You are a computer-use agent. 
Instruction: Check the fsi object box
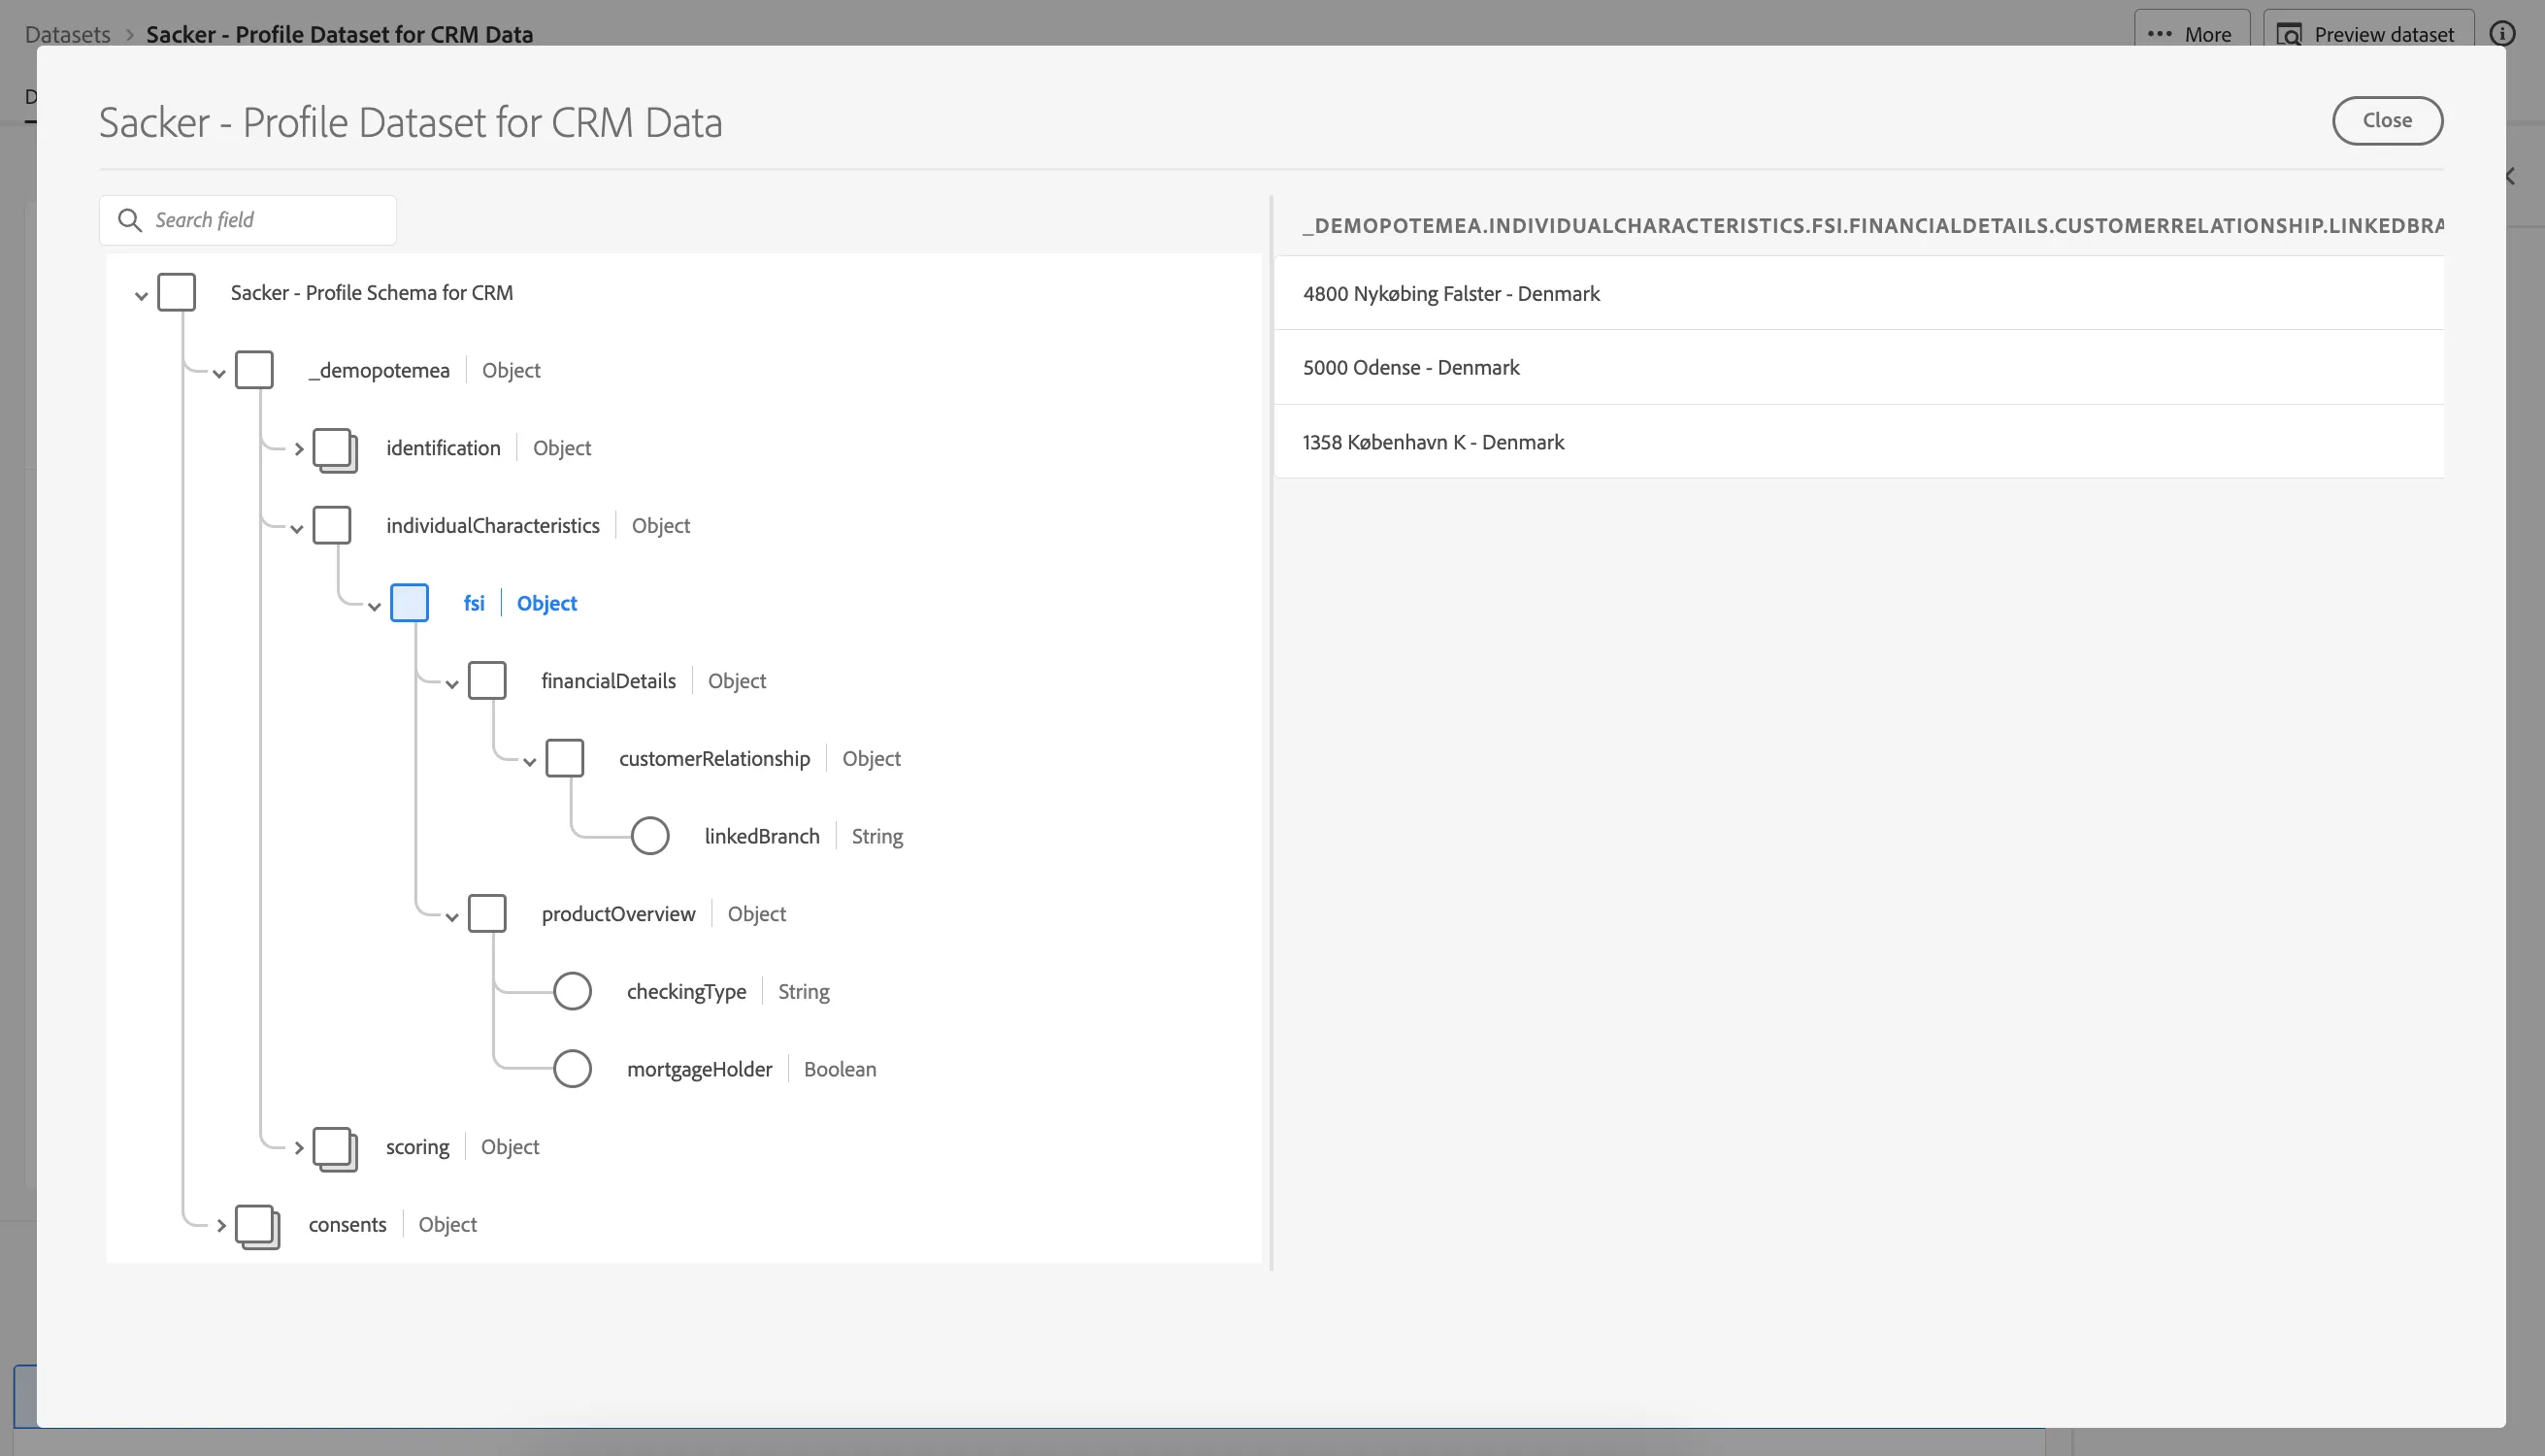409,603
